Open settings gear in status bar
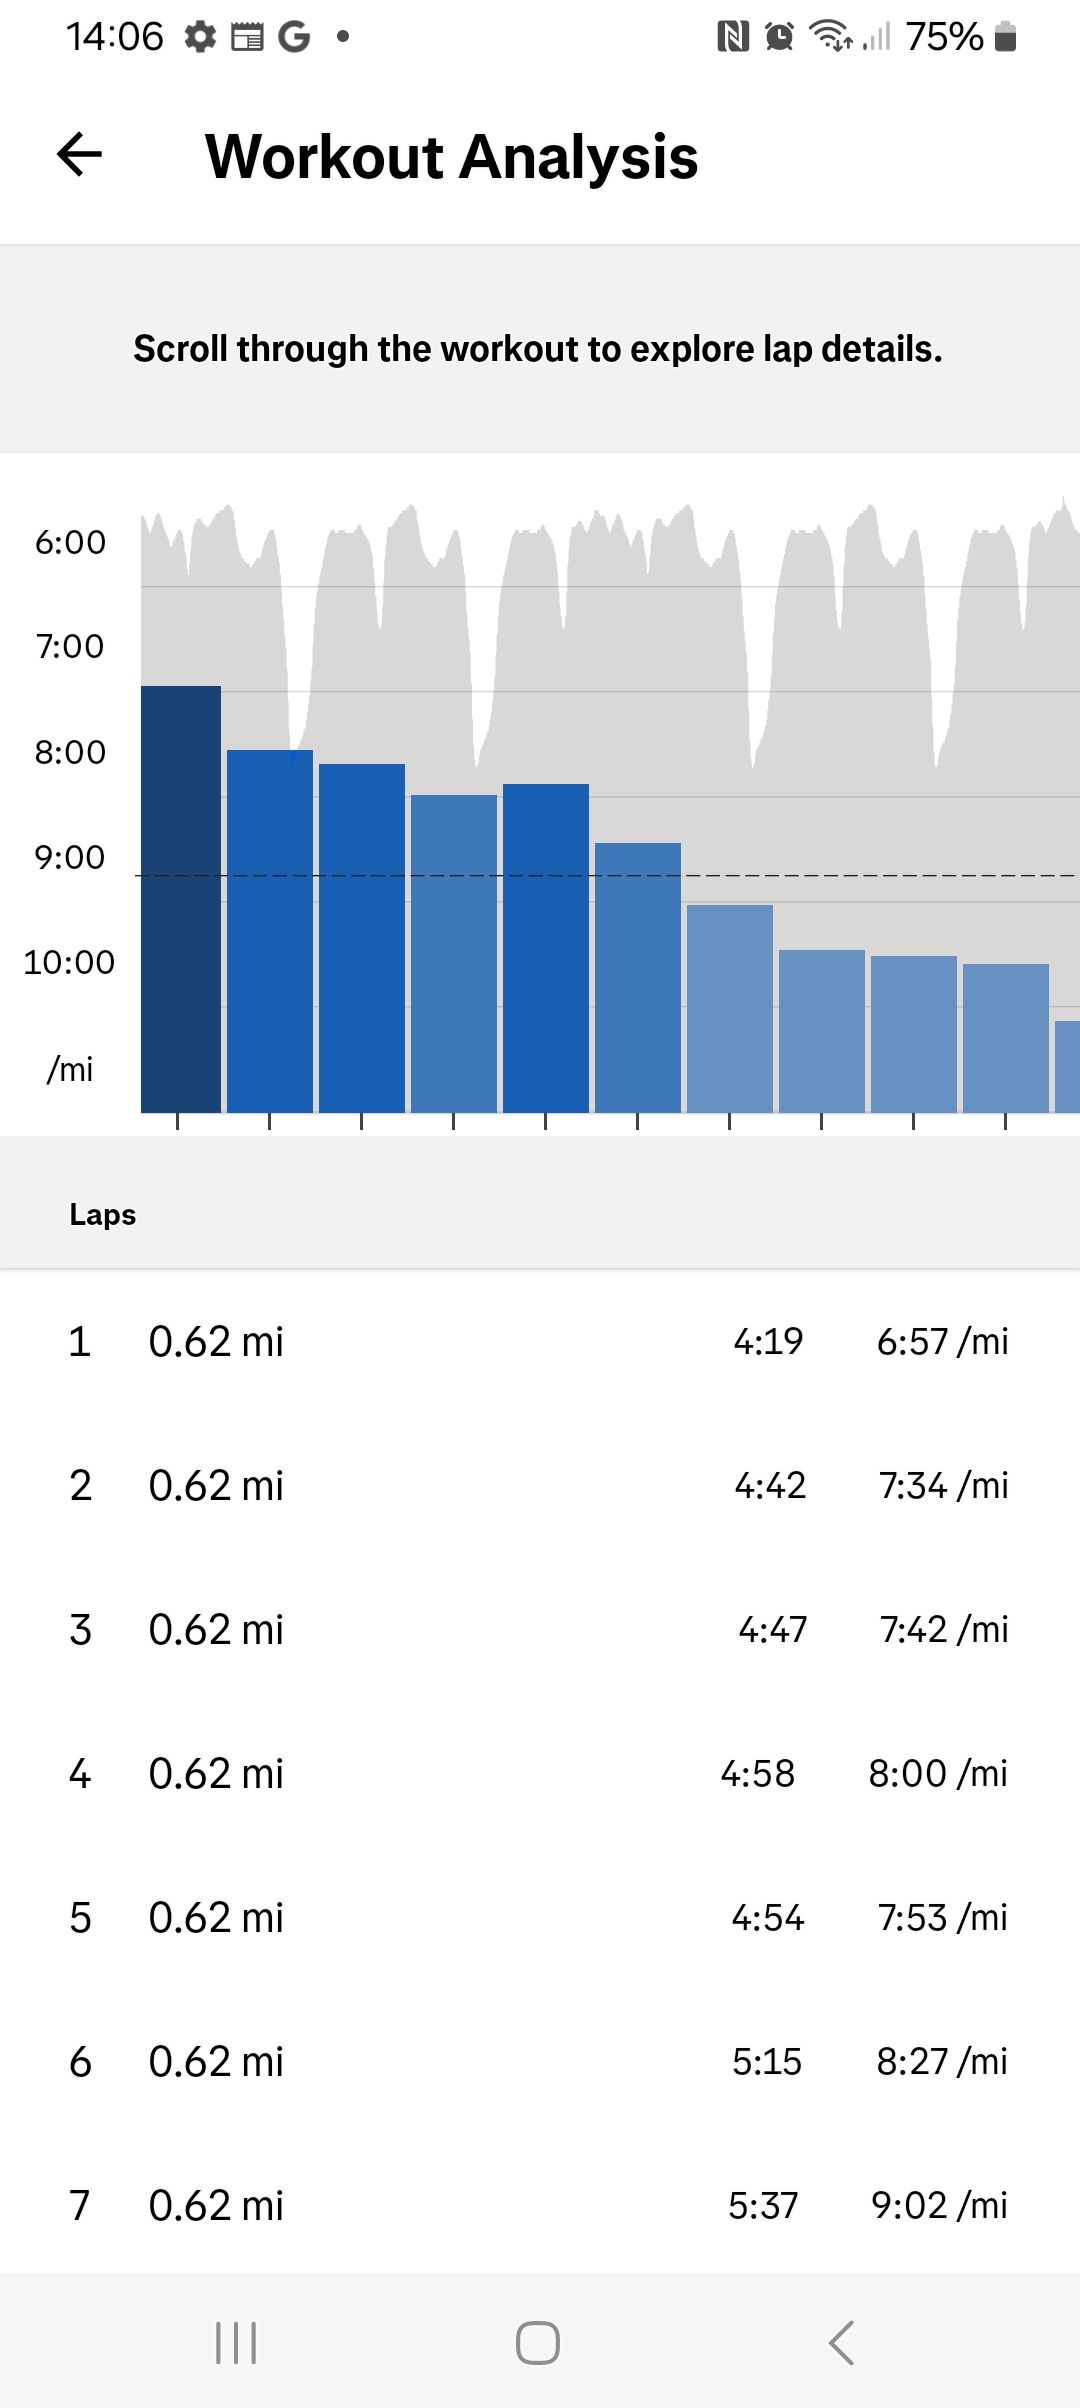 200,37
